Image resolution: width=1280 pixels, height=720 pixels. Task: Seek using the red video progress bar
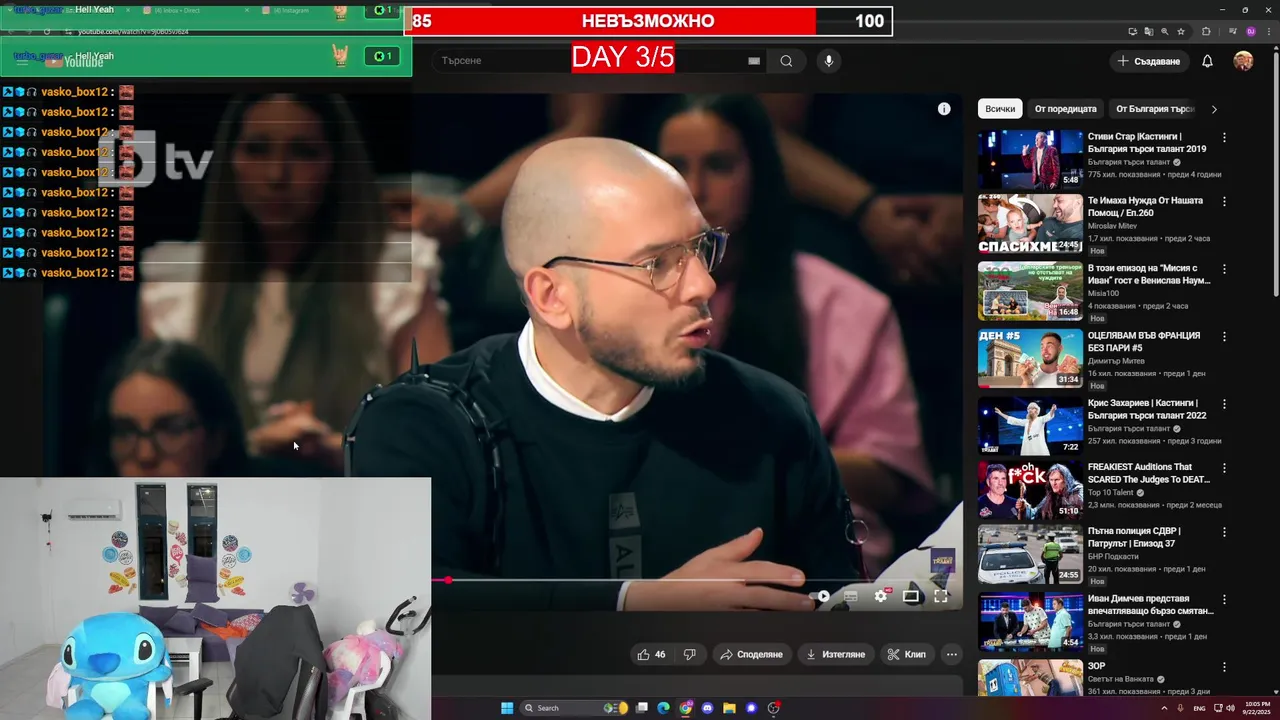tap(698, 580)
